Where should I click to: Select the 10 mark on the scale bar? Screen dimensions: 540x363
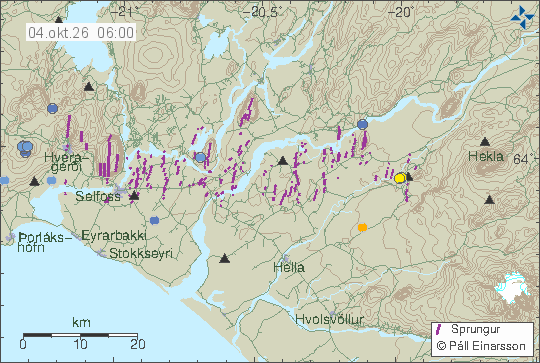80,344
